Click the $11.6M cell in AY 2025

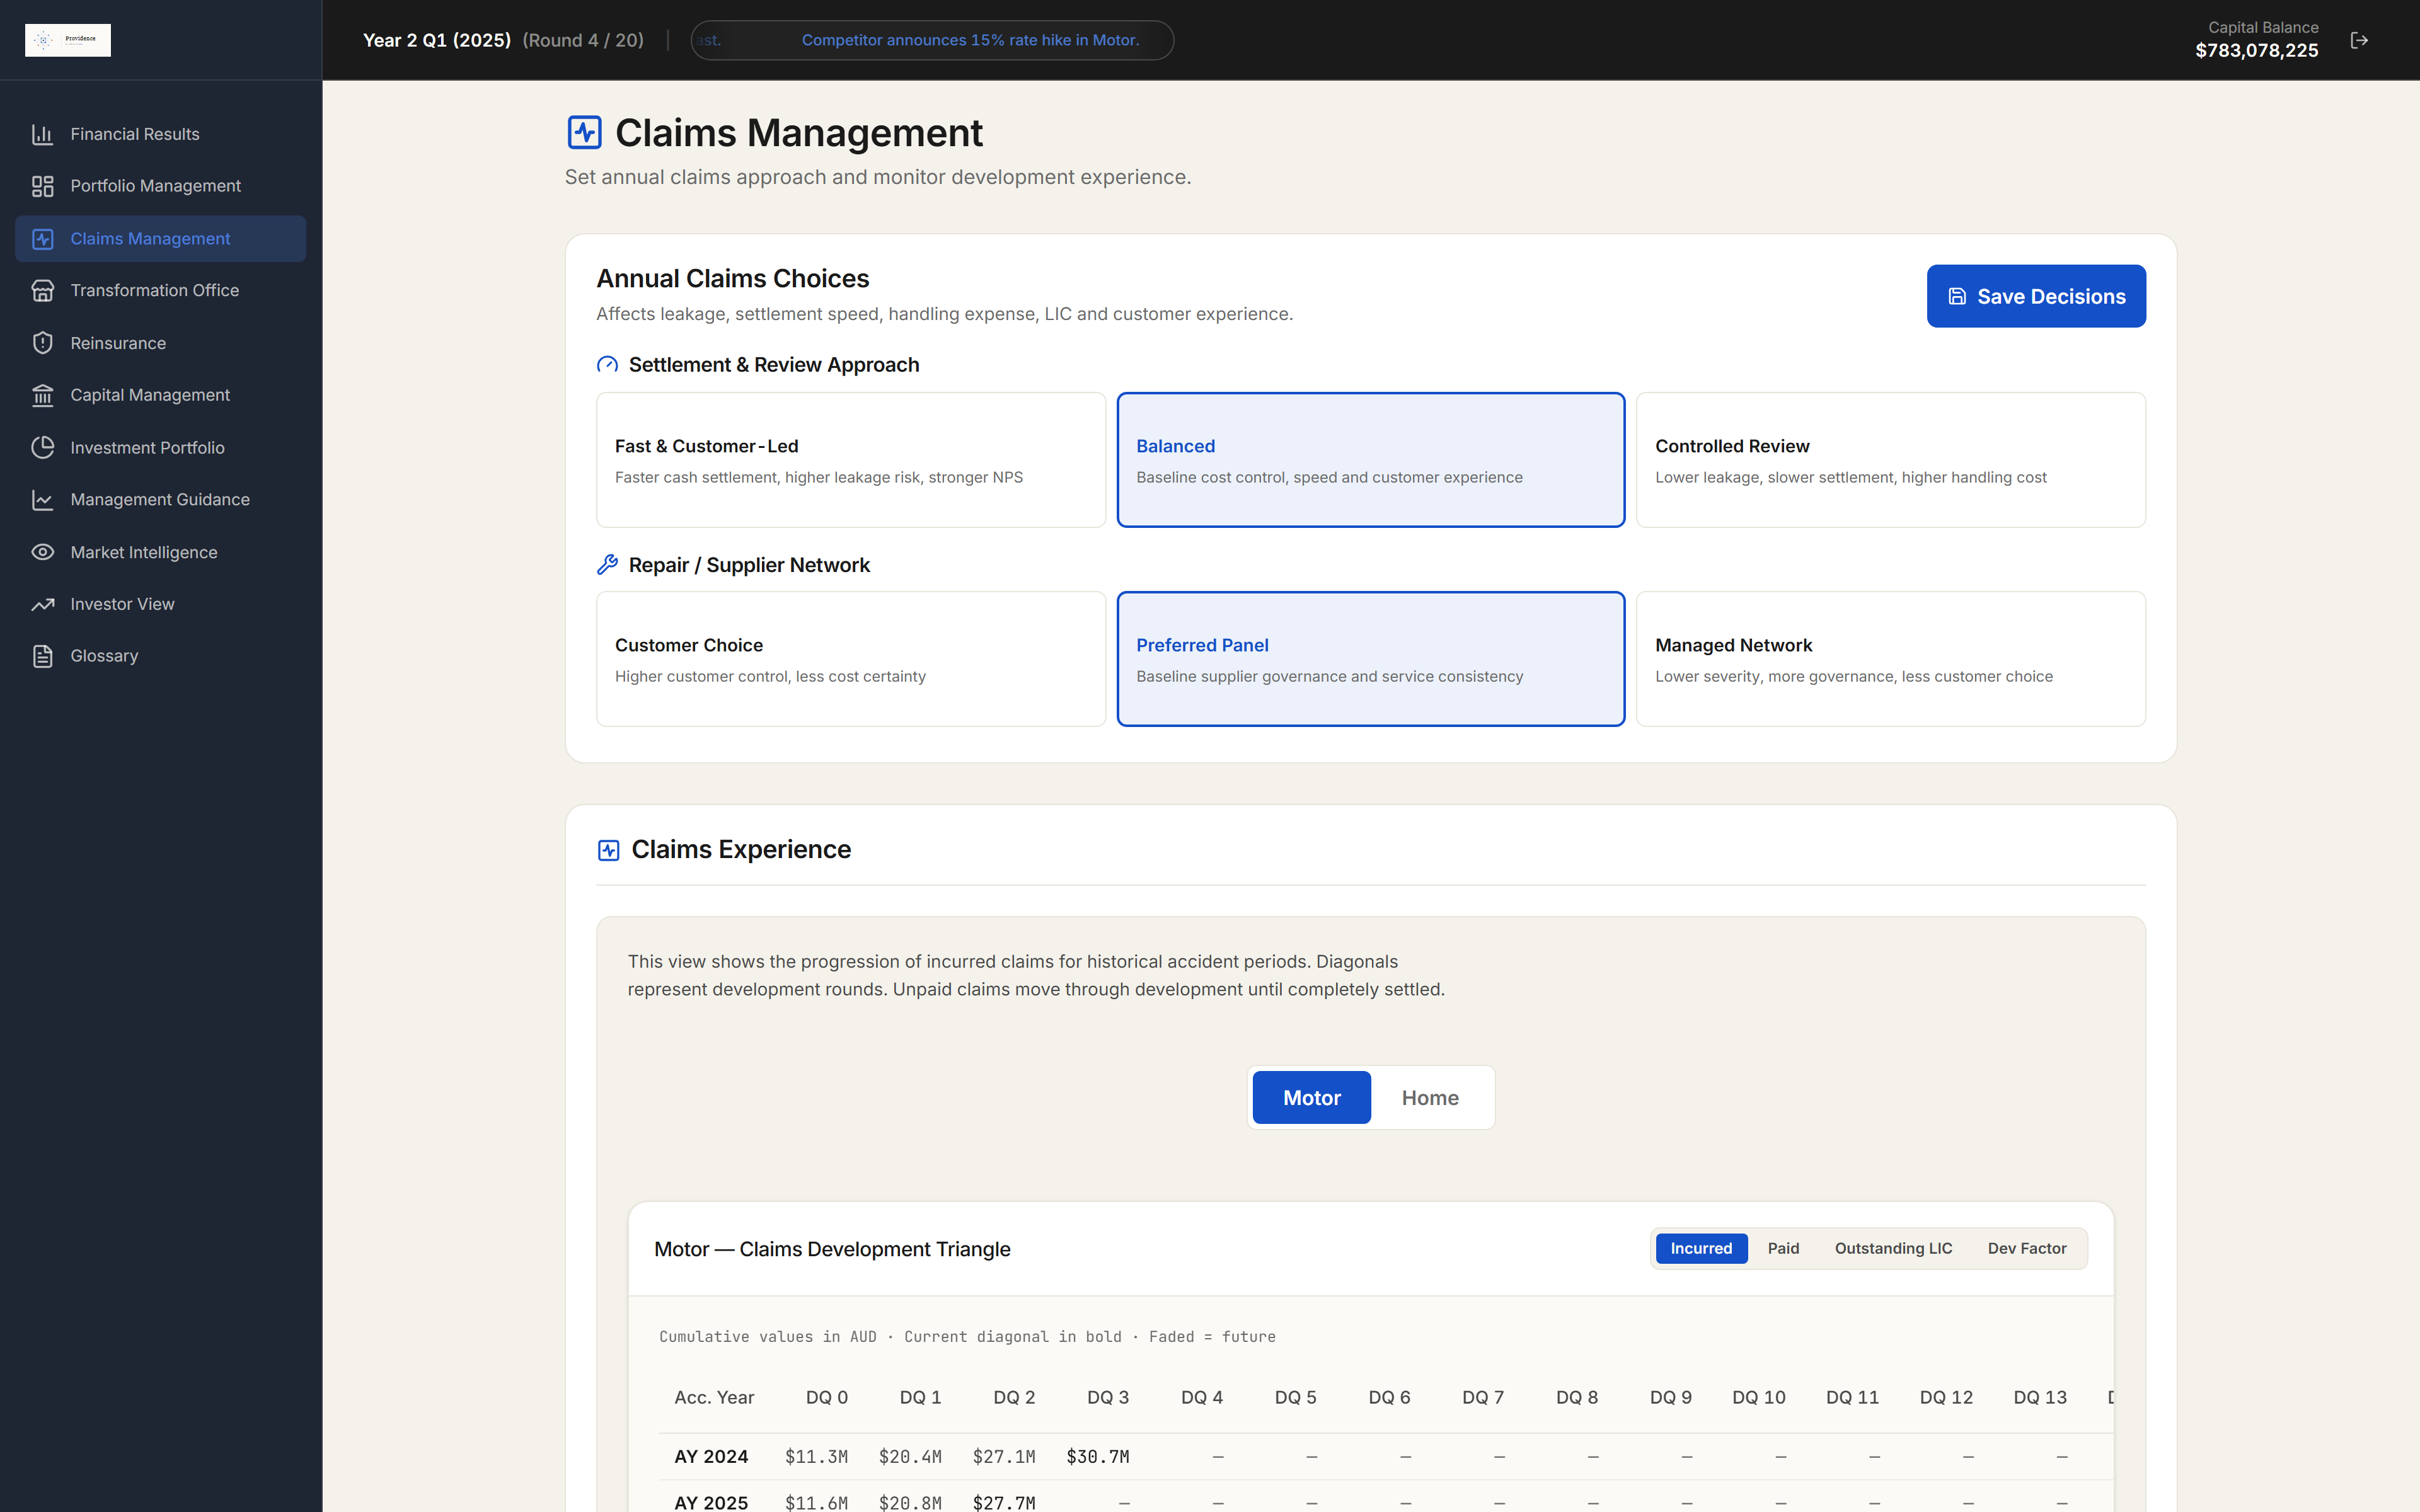pos(816,1502)
